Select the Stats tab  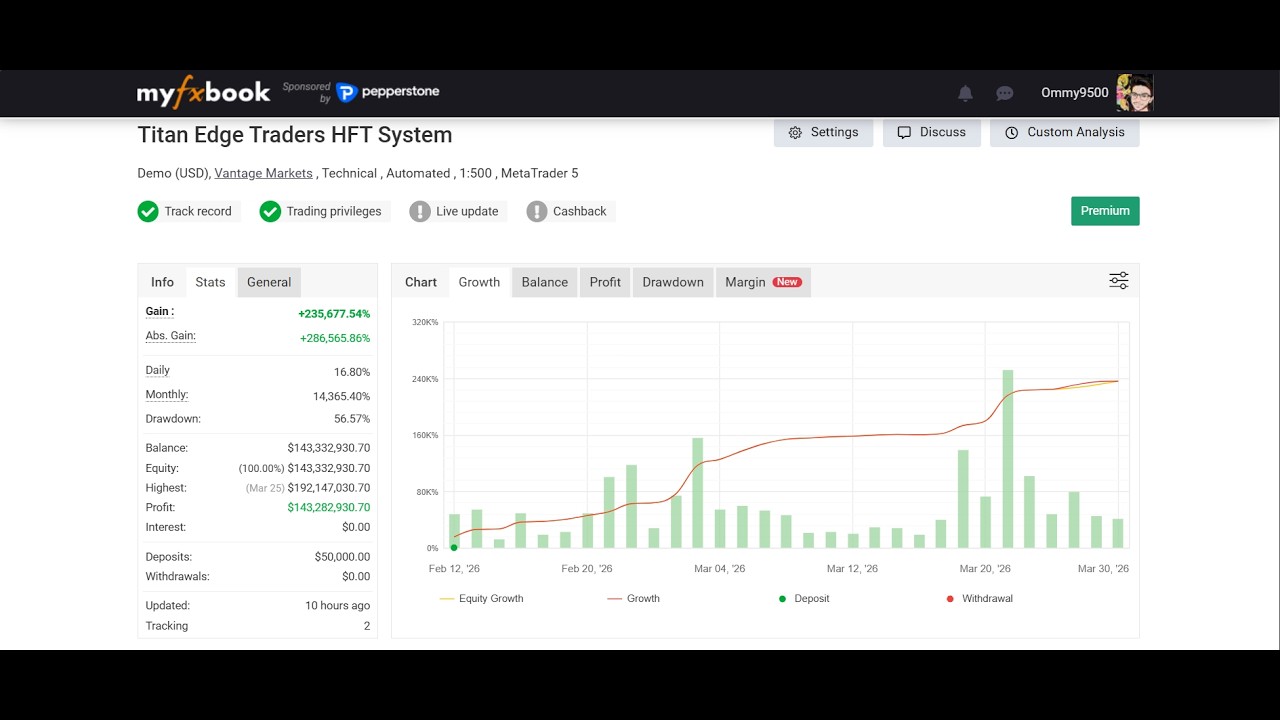tap(210, 282)
